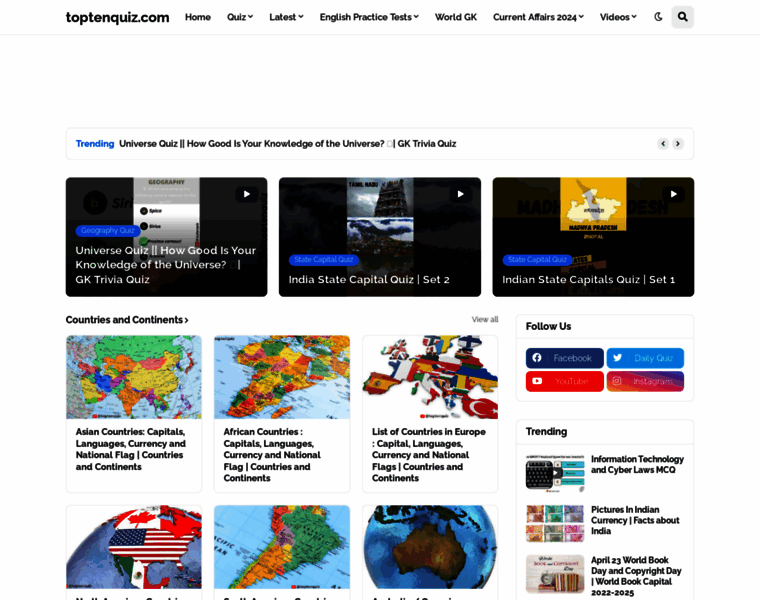Screen dimensions: 760x600
Task: Open the Twitter Daily Quiz button
Action: pos(645,358)
